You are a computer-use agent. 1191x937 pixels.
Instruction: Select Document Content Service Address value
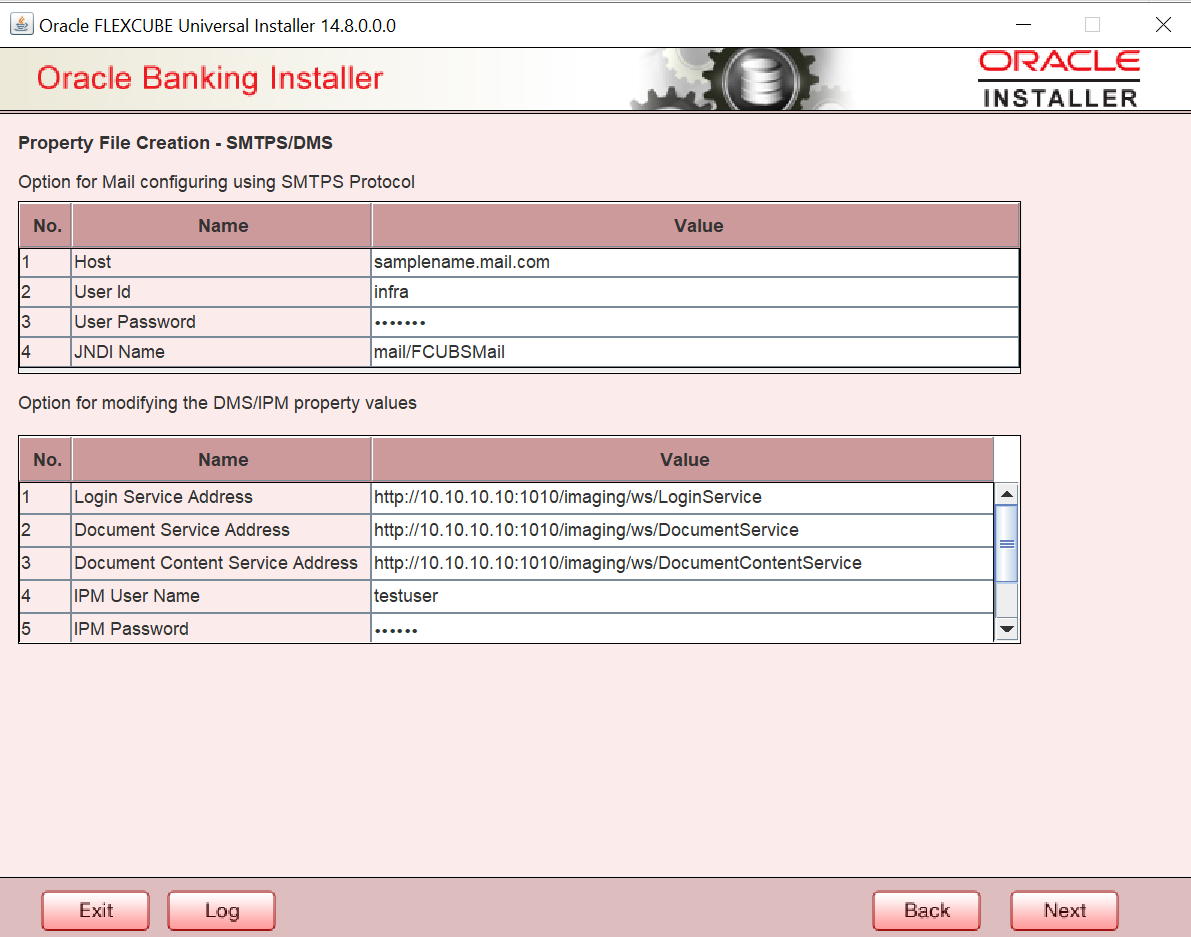(x=681, y=563)
